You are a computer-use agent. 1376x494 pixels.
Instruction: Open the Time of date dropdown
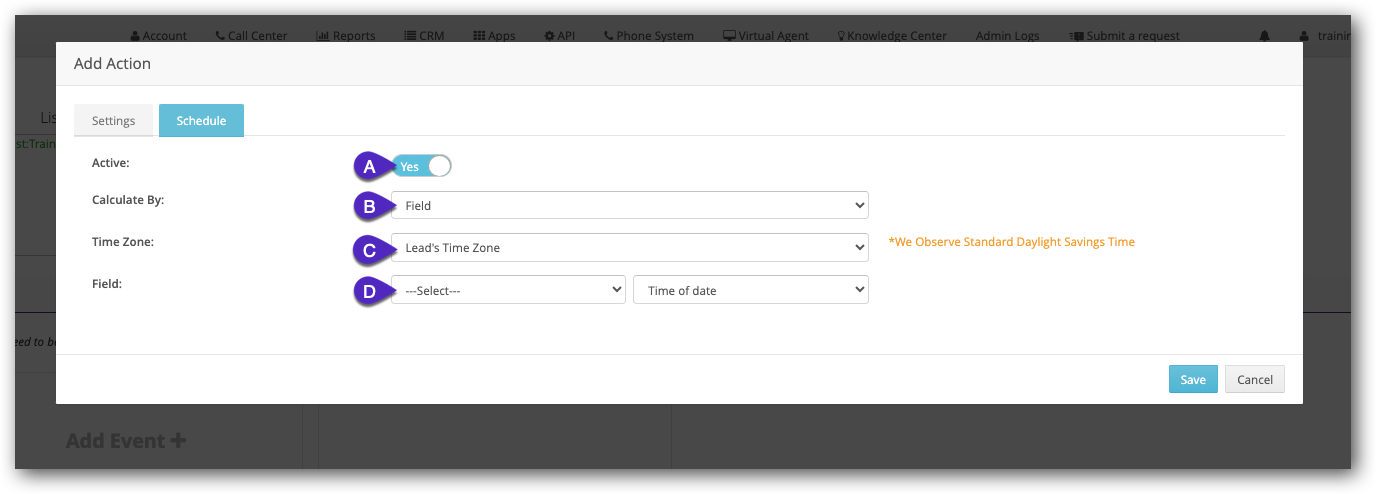751,290
